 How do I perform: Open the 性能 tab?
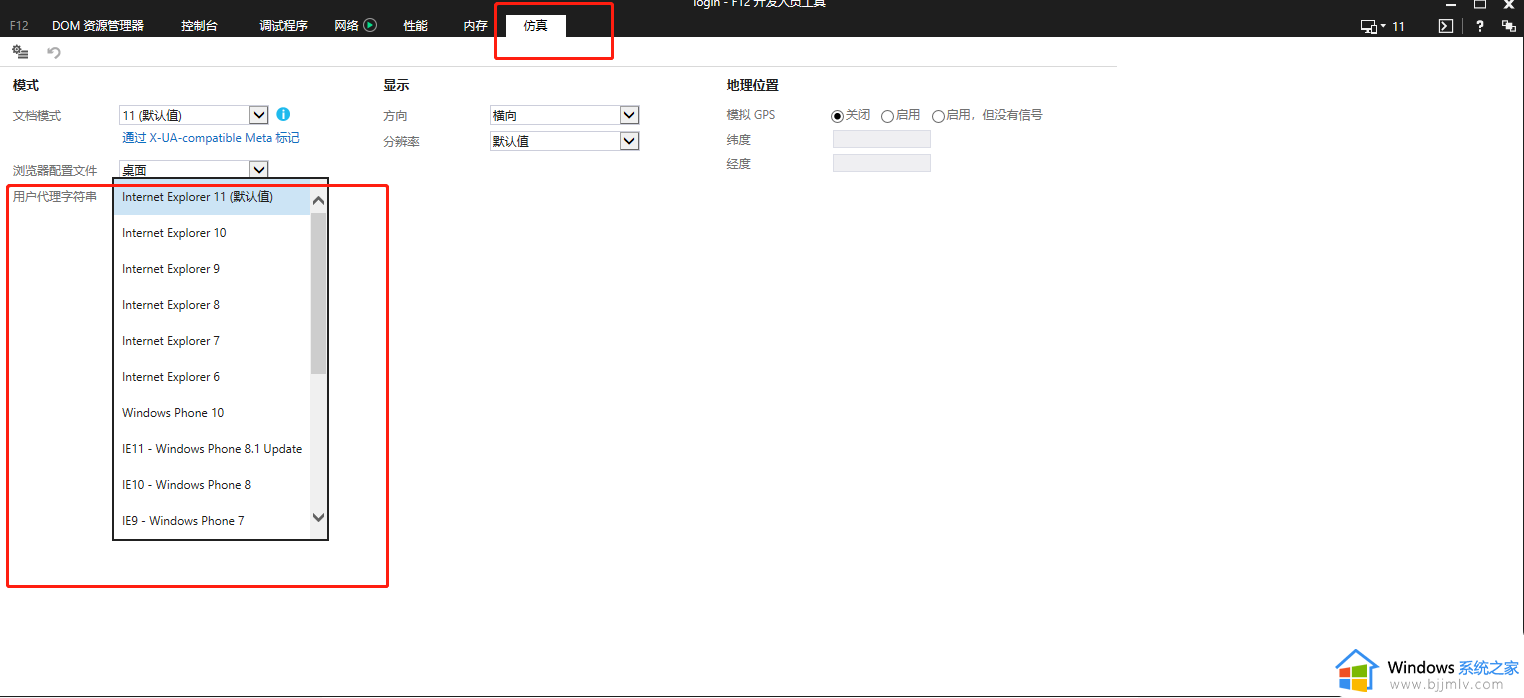point(415,26)
